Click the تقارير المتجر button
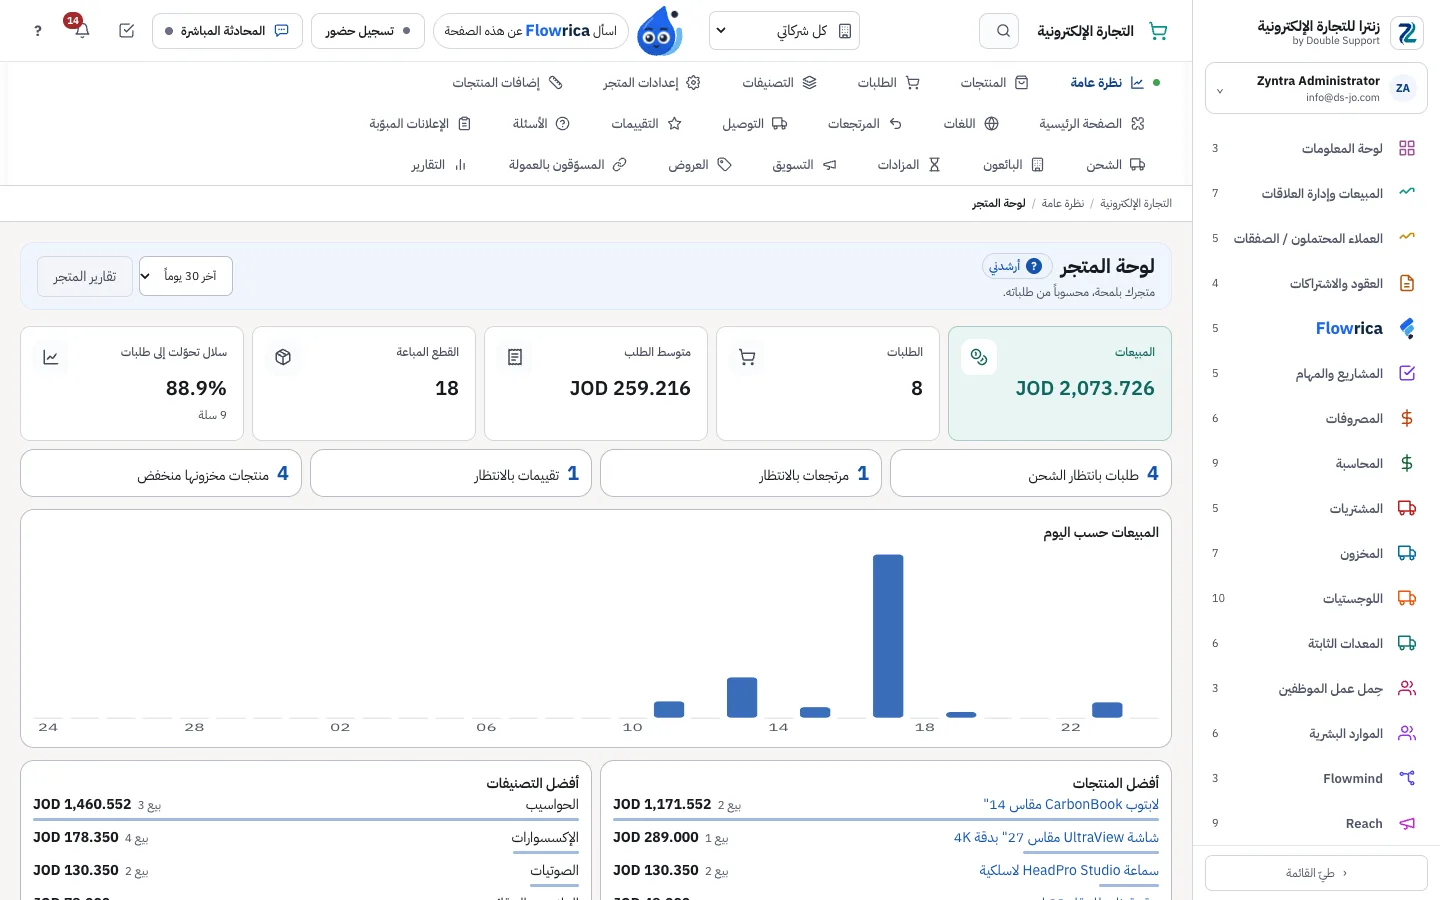 [85, 276]
